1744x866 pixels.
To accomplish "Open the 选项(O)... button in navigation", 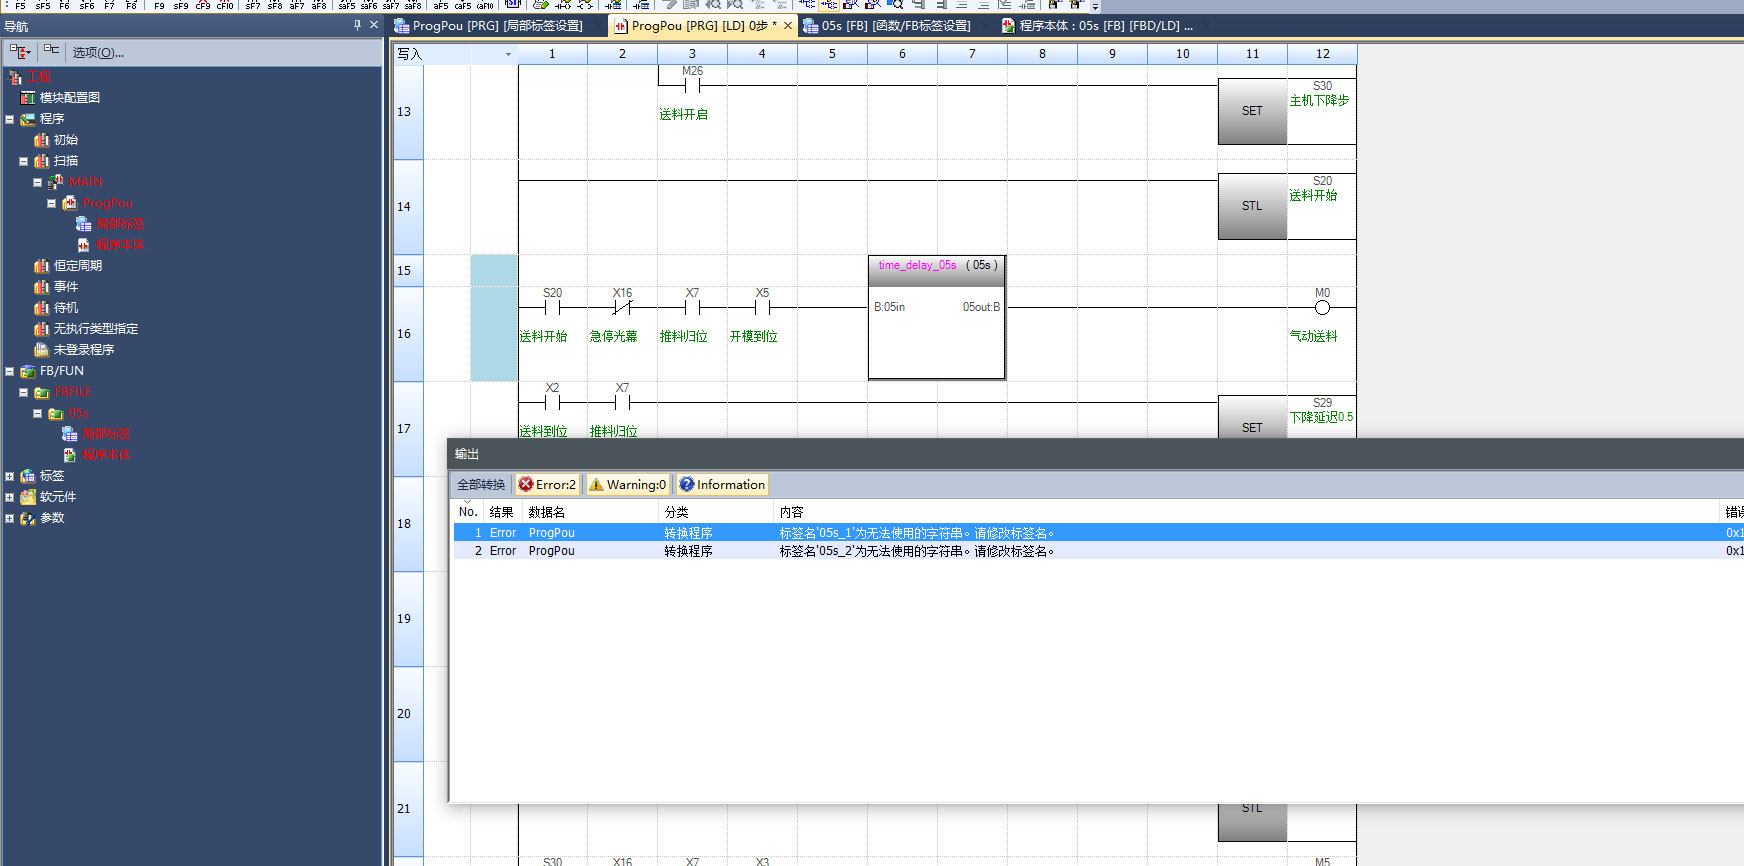I will click(x=98, y=52).
